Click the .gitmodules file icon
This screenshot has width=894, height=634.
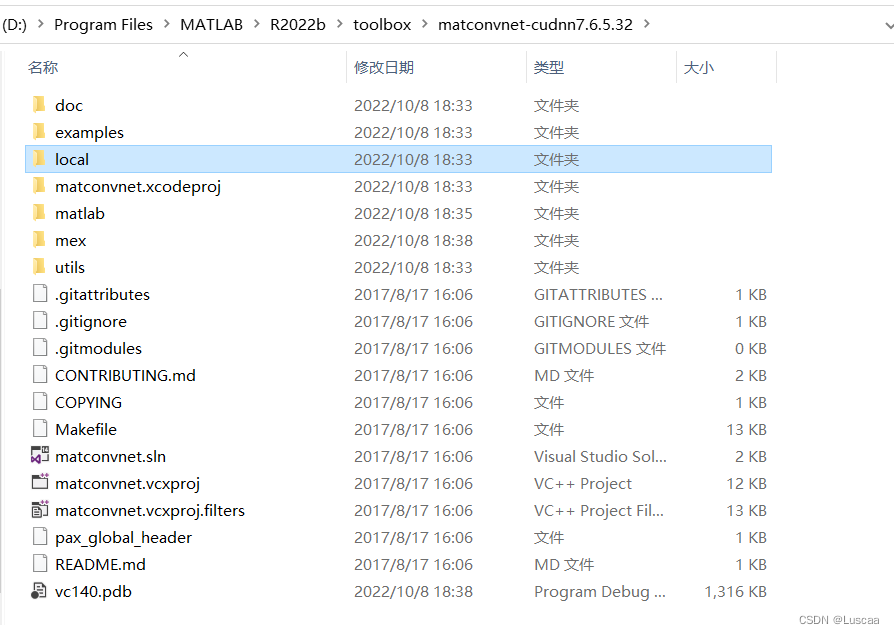[x=40, y=348]
